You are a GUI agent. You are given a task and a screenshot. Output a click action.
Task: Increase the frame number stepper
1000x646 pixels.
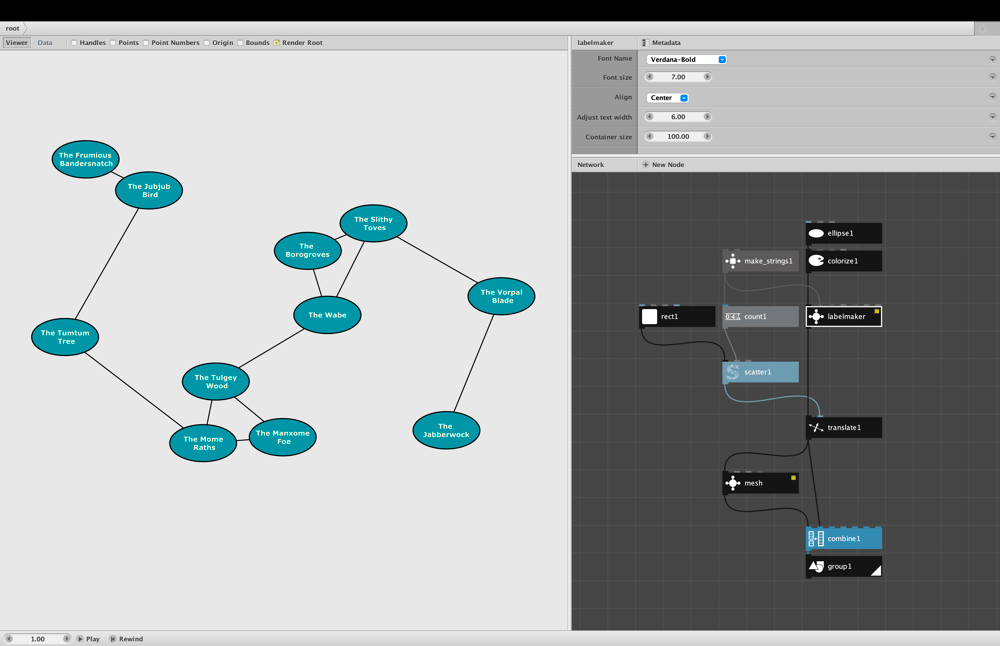click(66, 638)
